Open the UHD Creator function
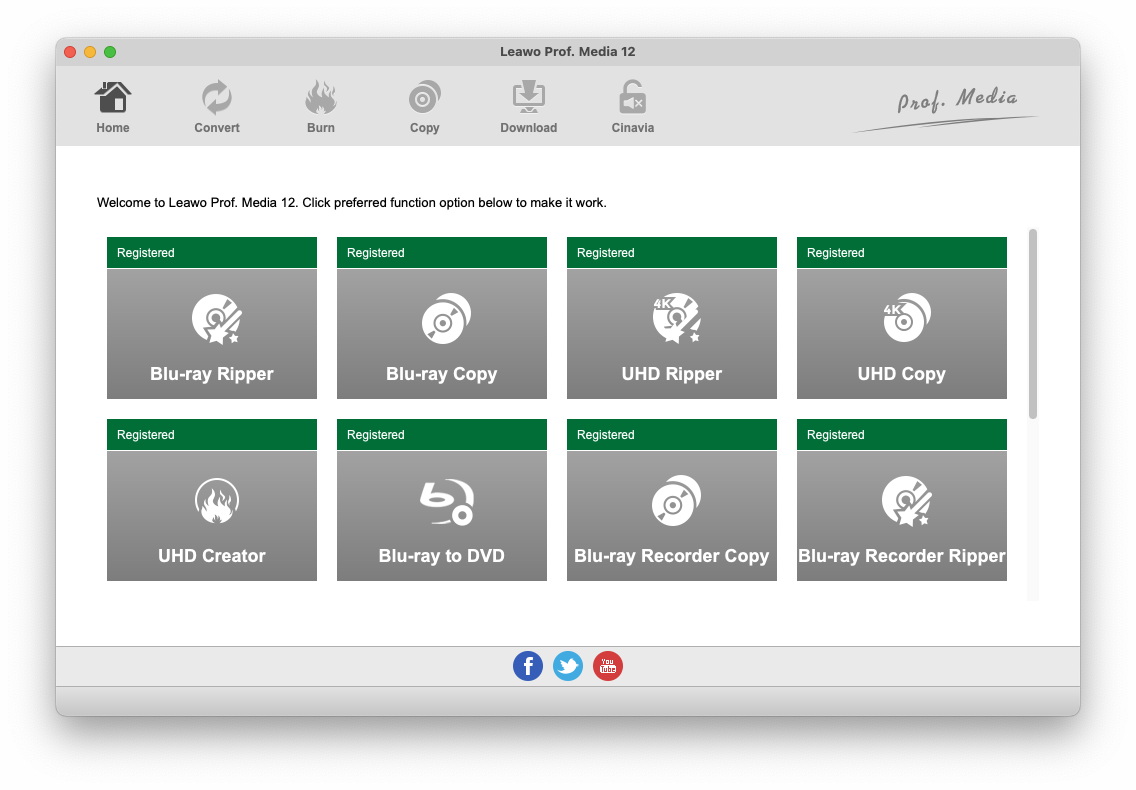 [212, 515]
